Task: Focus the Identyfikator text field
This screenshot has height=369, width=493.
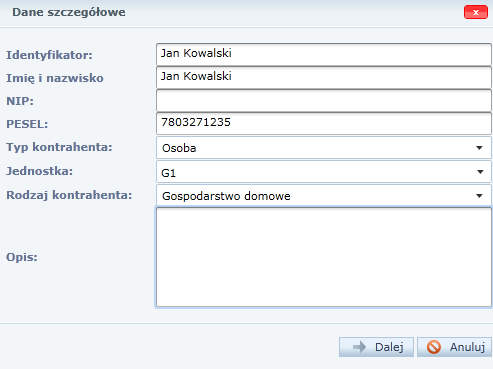Action: coord(324,54)
